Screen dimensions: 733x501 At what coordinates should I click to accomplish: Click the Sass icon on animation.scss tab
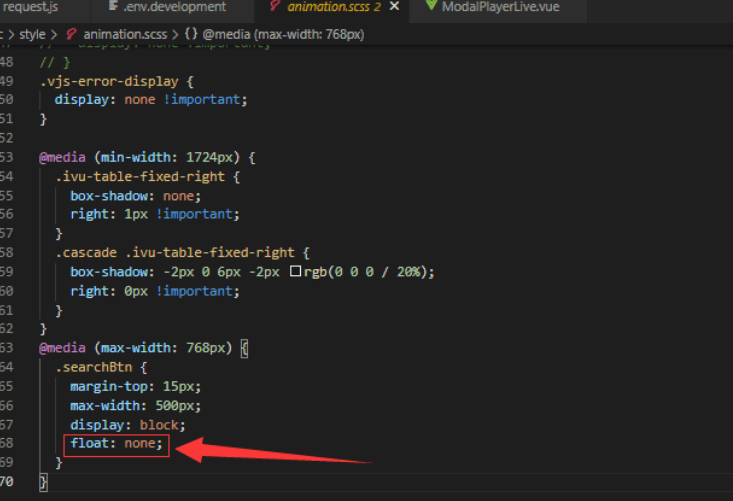(275, 7)
